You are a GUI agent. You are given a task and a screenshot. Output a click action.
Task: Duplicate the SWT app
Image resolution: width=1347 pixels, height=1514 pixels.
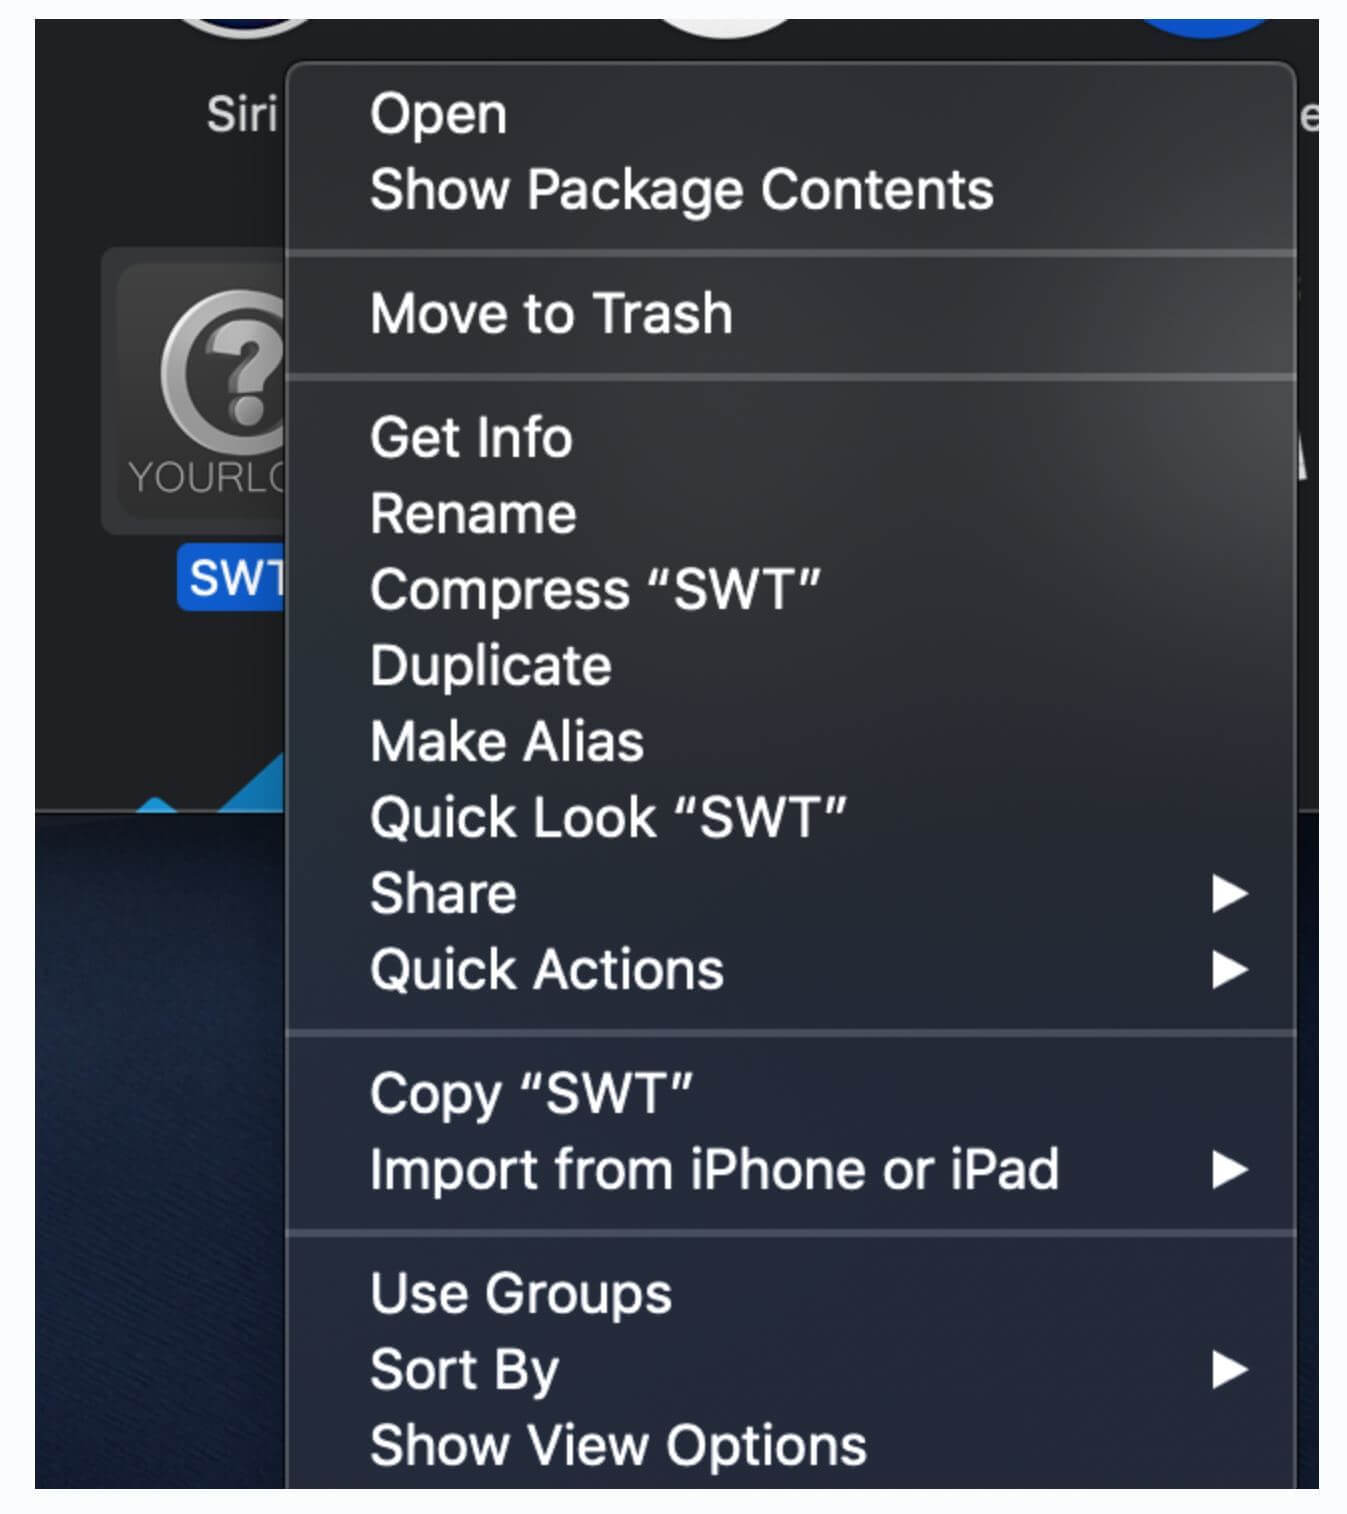[490, 666]
